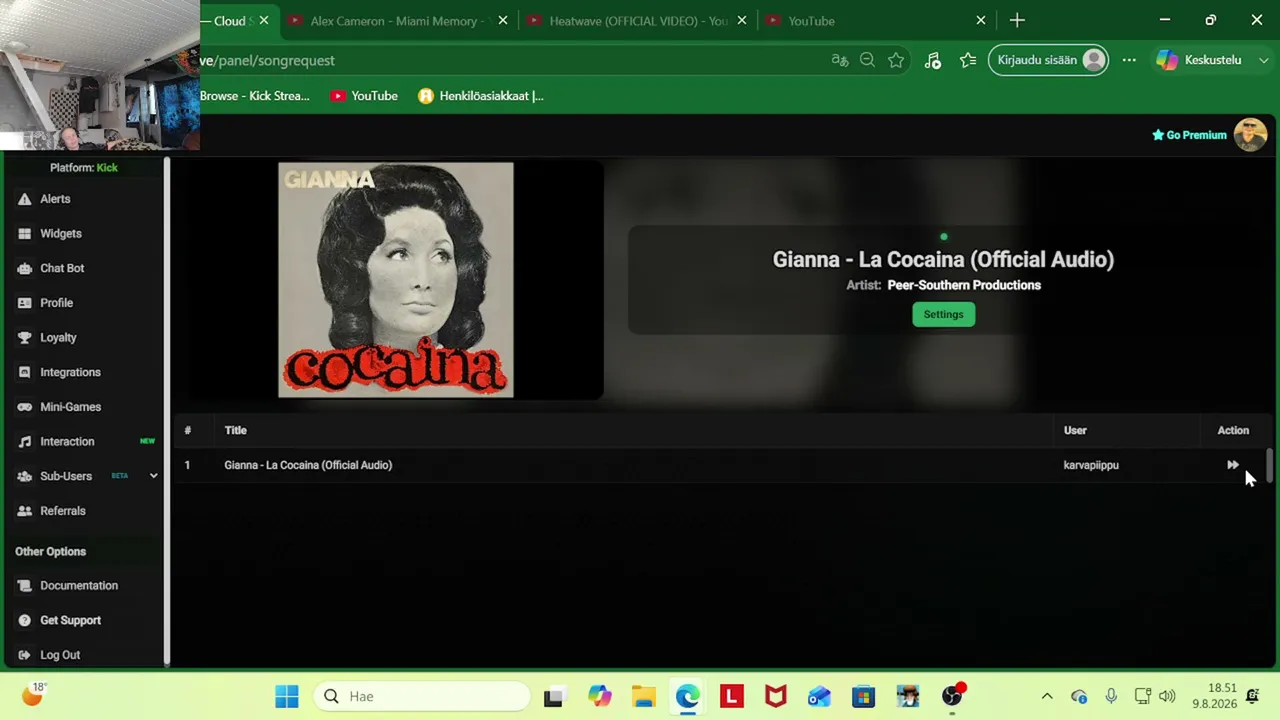Open the user avatar in the panel header
This screenshot has height=720, width=1280.
(x=1250, y=135)
